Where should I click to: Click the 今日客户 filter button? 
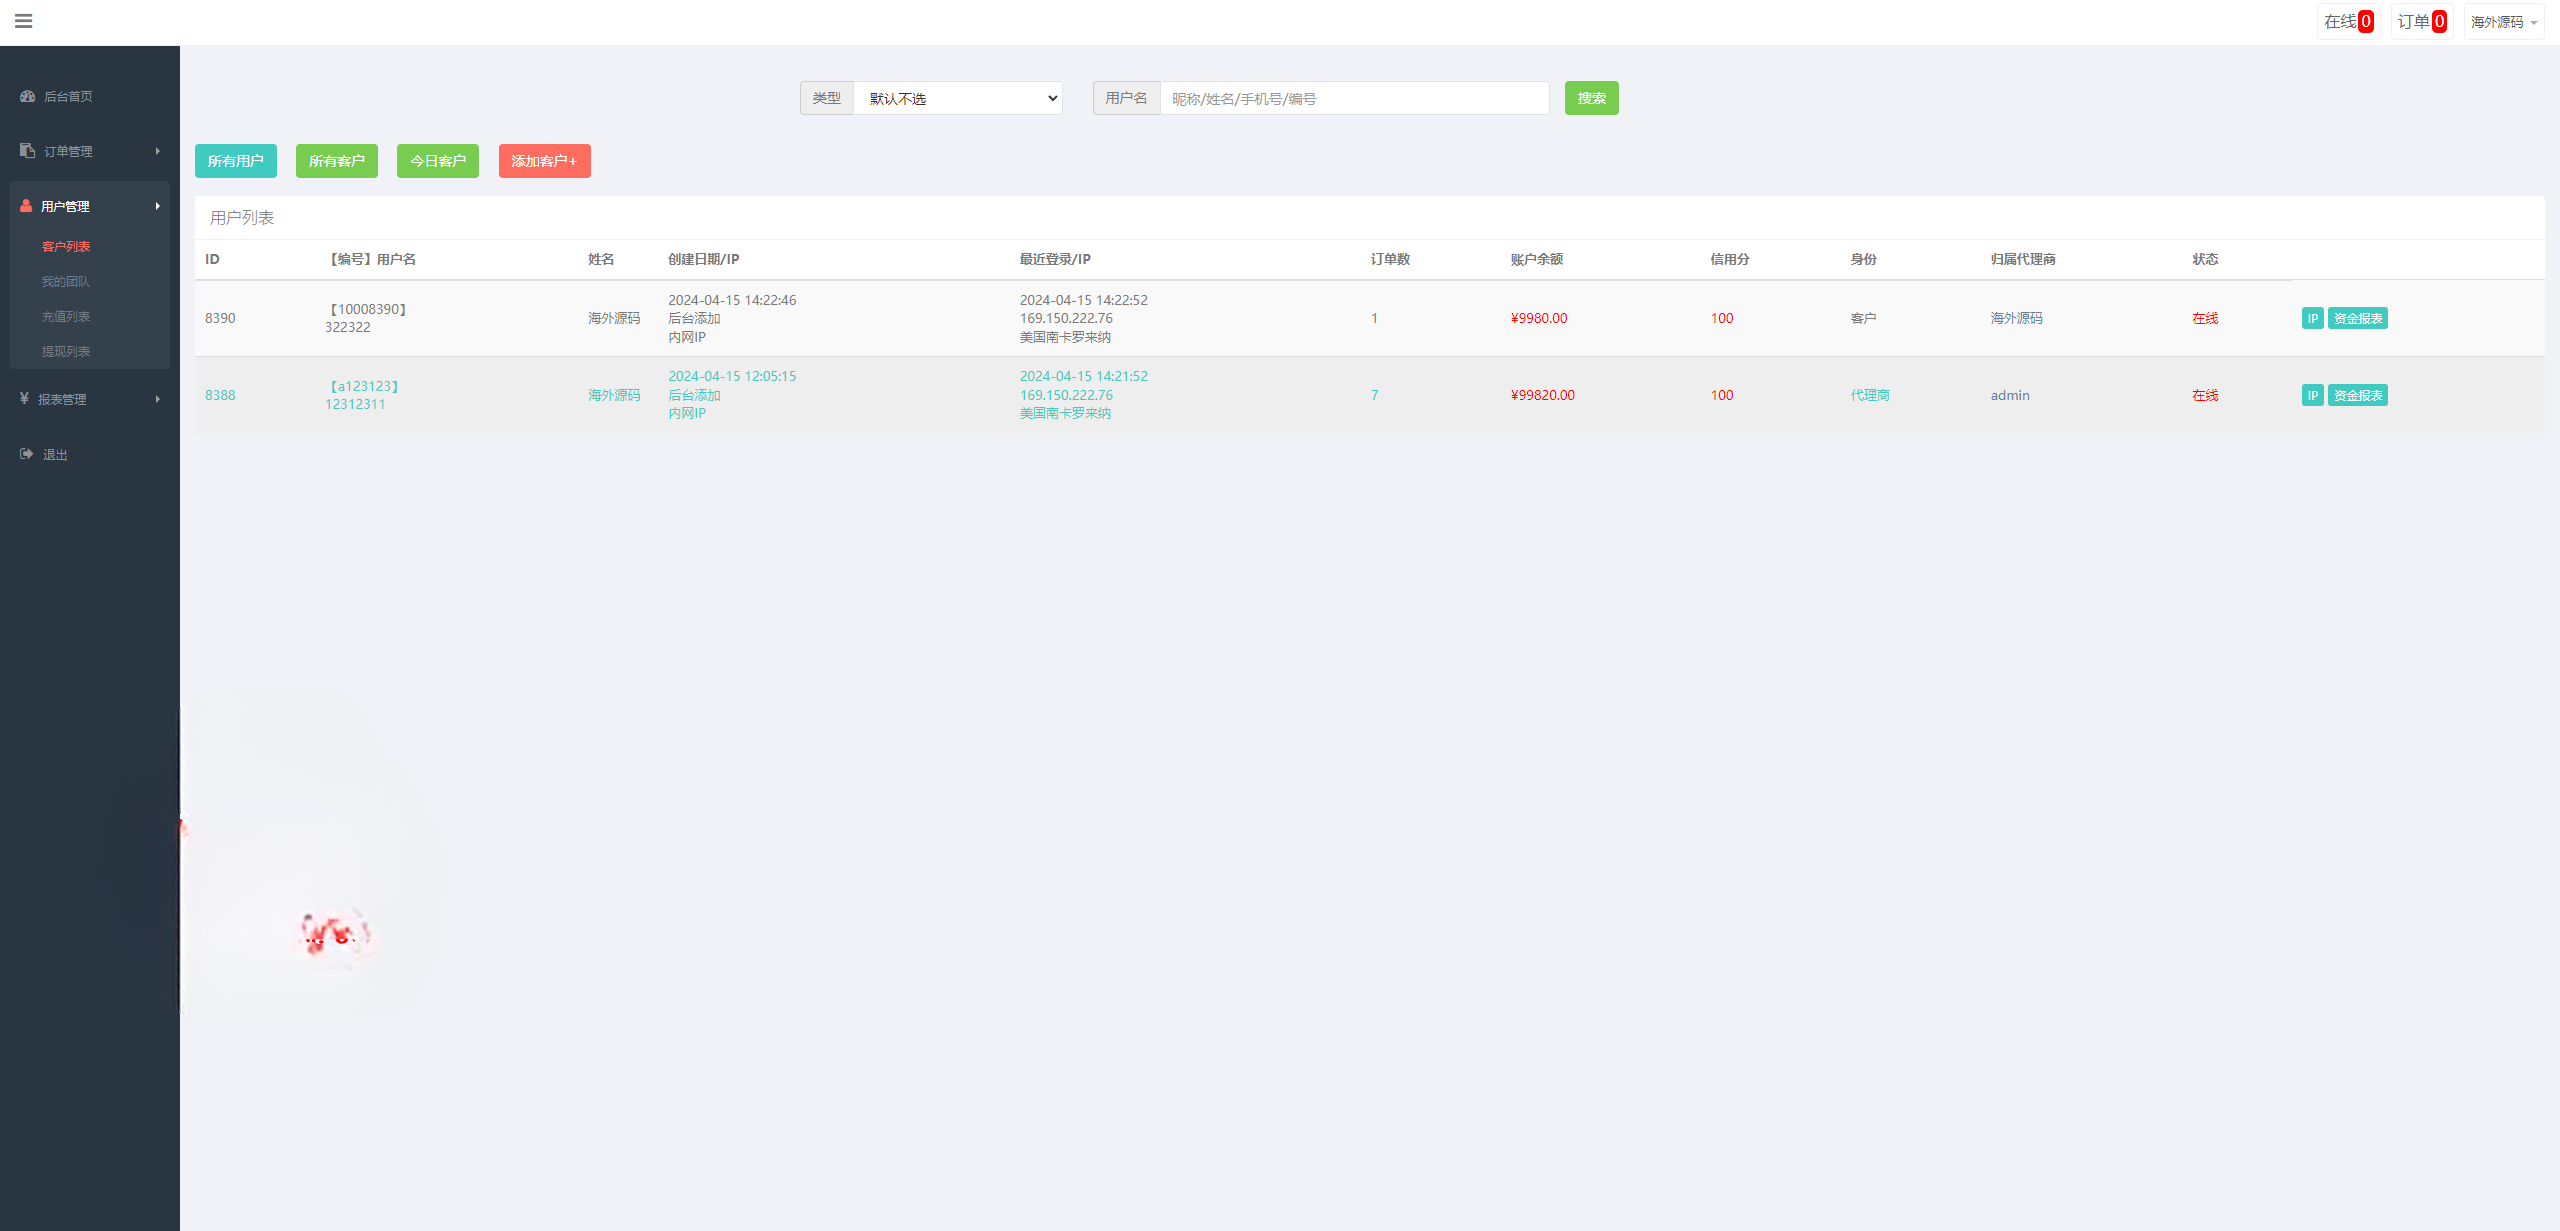(x=438, y=161)
